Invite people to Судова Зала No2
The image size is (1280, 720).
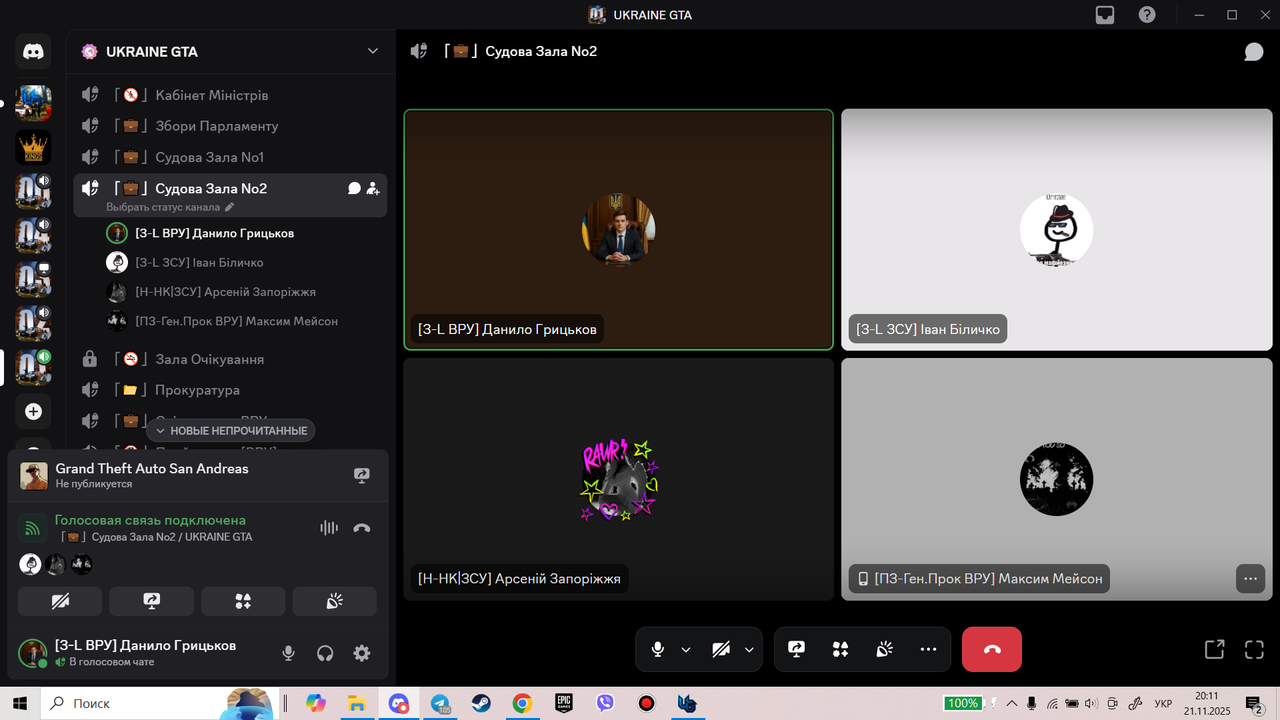pyautogui.click(x=373, y=188)
